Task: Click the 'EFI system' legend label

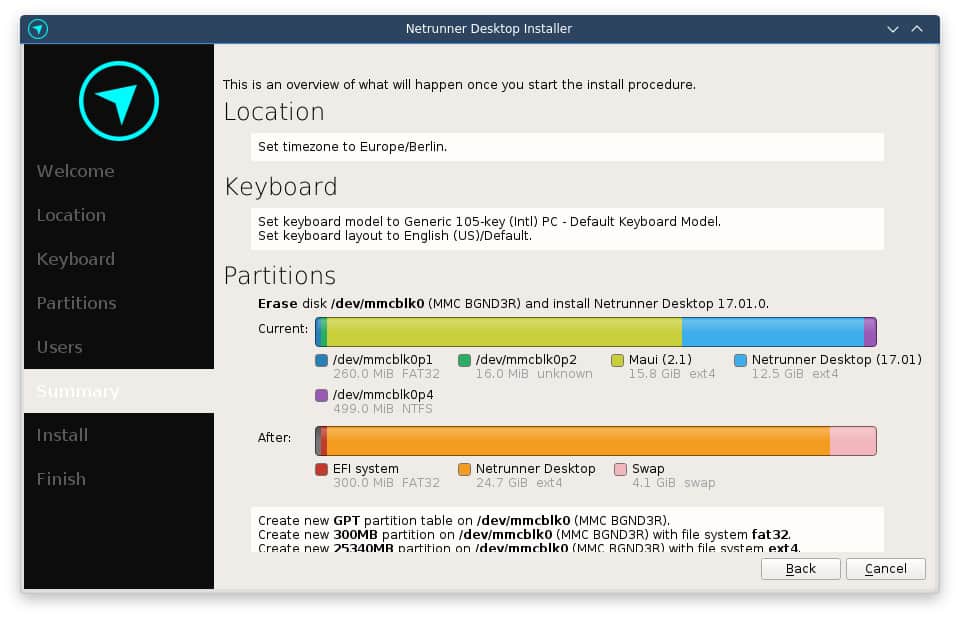Action: (x=366, y=468)
